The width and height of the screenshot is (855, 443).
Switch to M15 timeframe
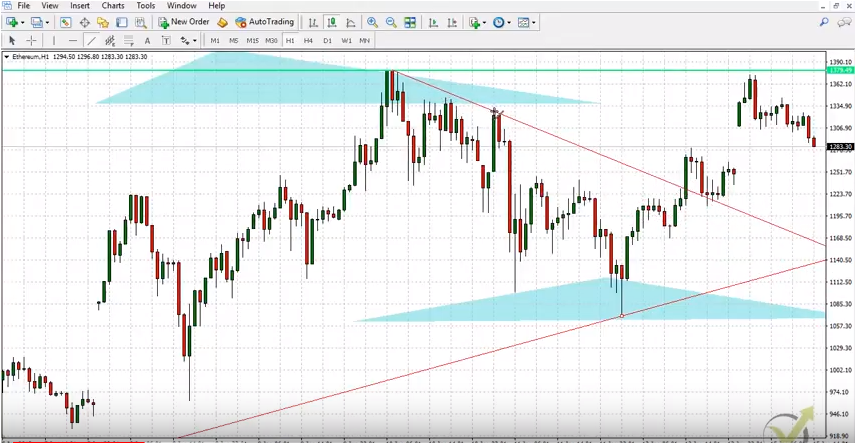coord(252,40)
